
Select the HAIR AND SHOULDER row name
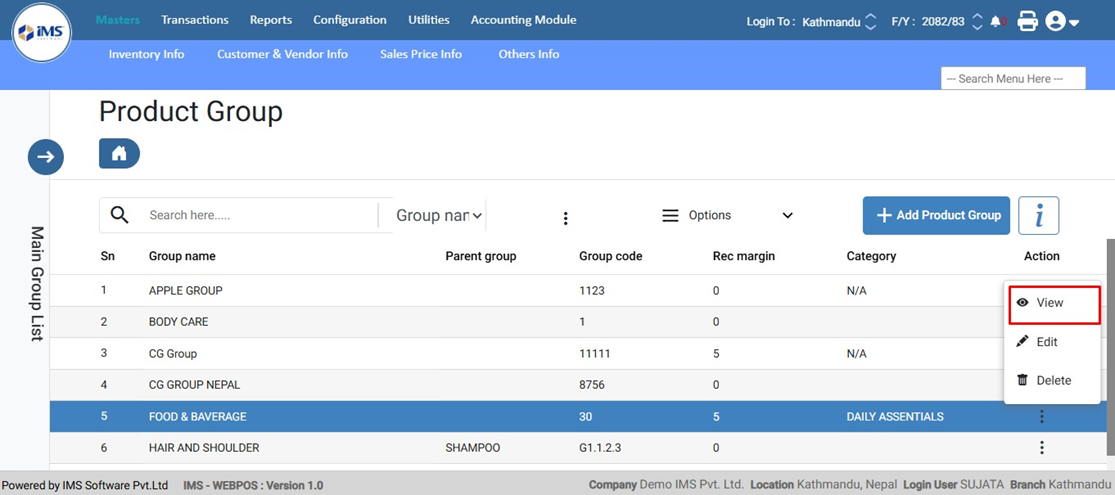point(204,447)
